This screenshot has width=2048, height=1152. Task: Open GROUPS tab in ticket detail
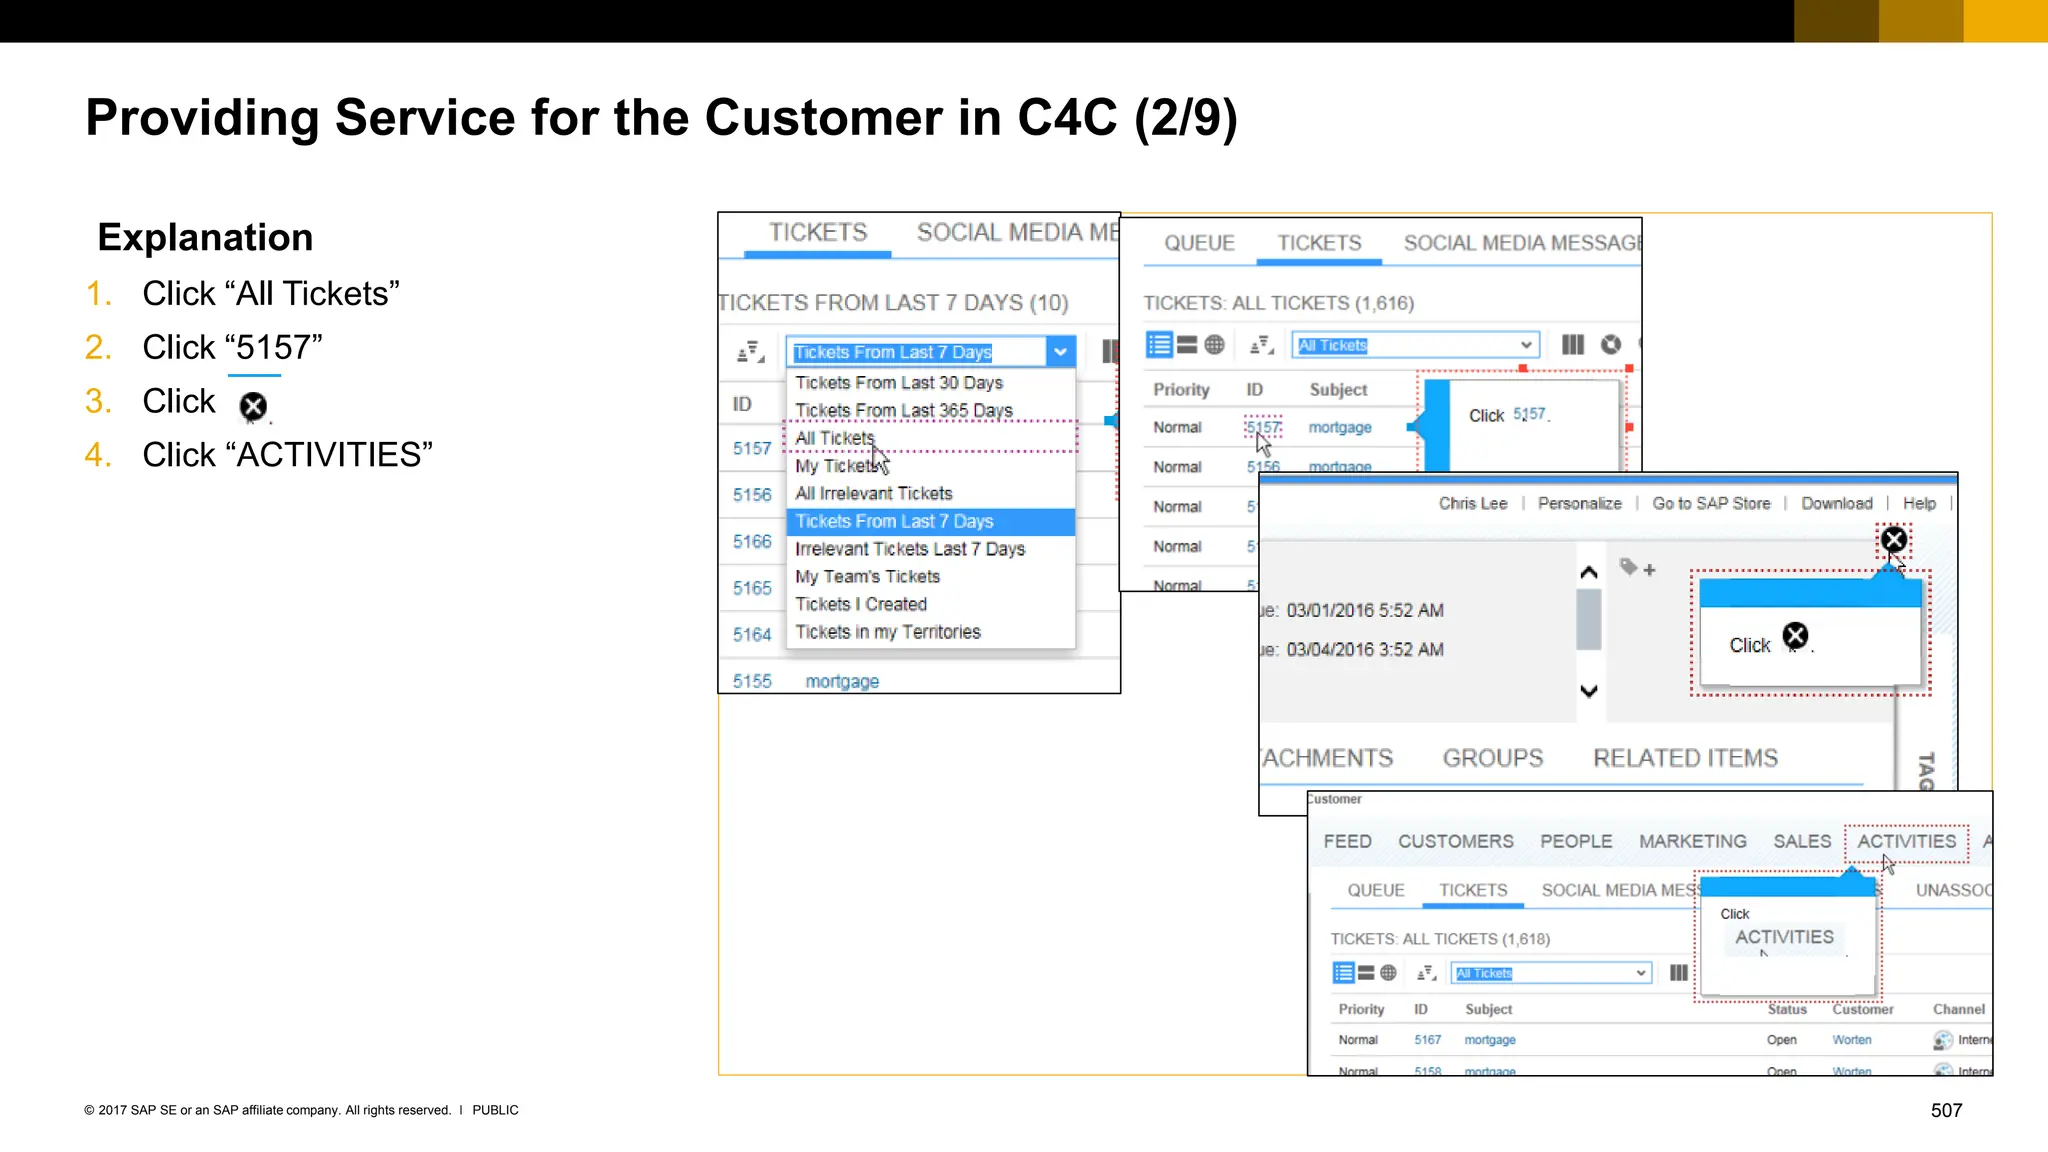(1493, 758)
